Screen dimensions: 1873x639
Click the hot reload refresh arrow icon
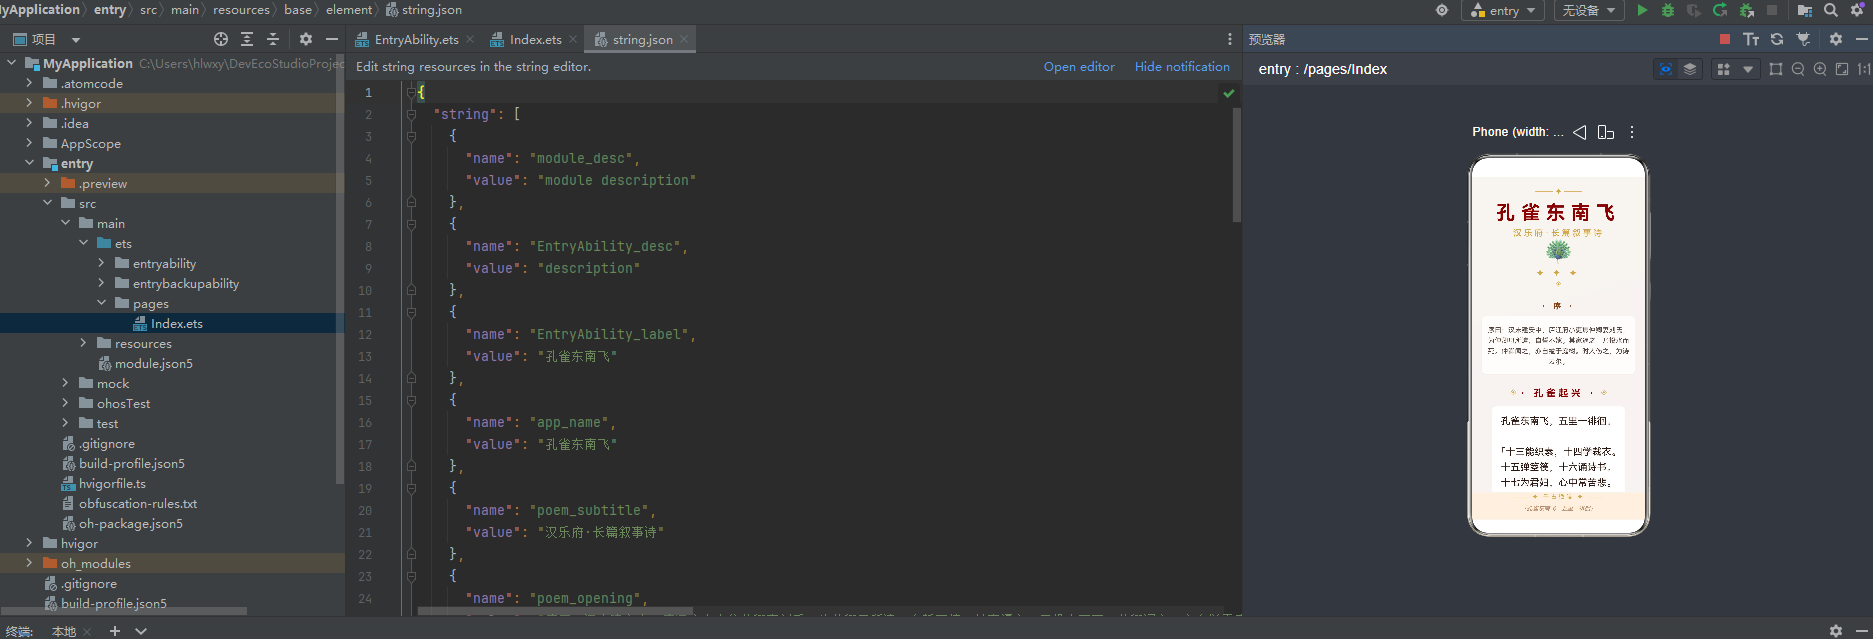tap(1720, 10)
